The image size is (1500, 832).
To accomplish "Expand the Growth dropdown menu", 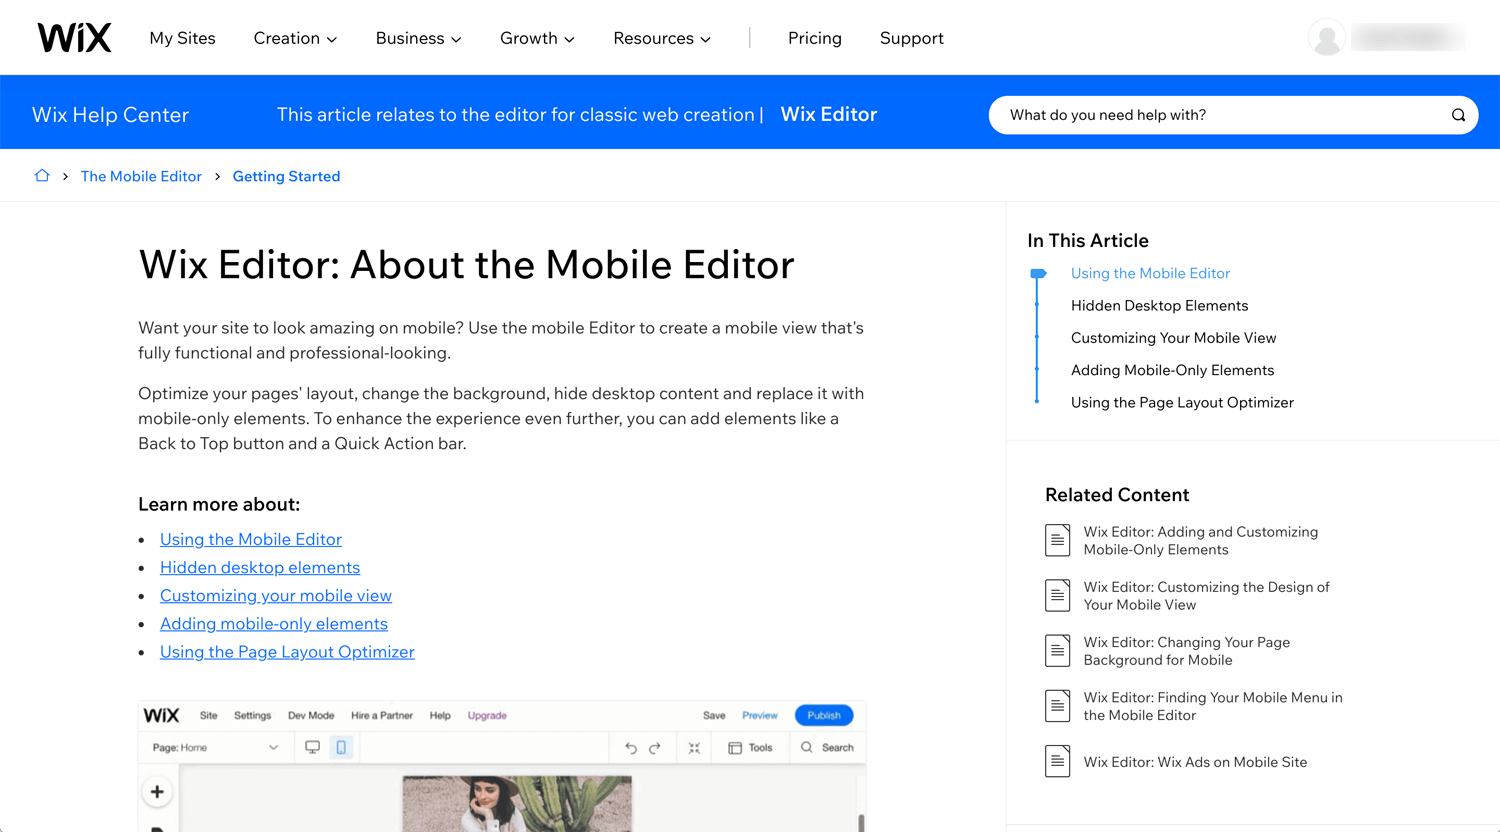I will click(537, 38).
